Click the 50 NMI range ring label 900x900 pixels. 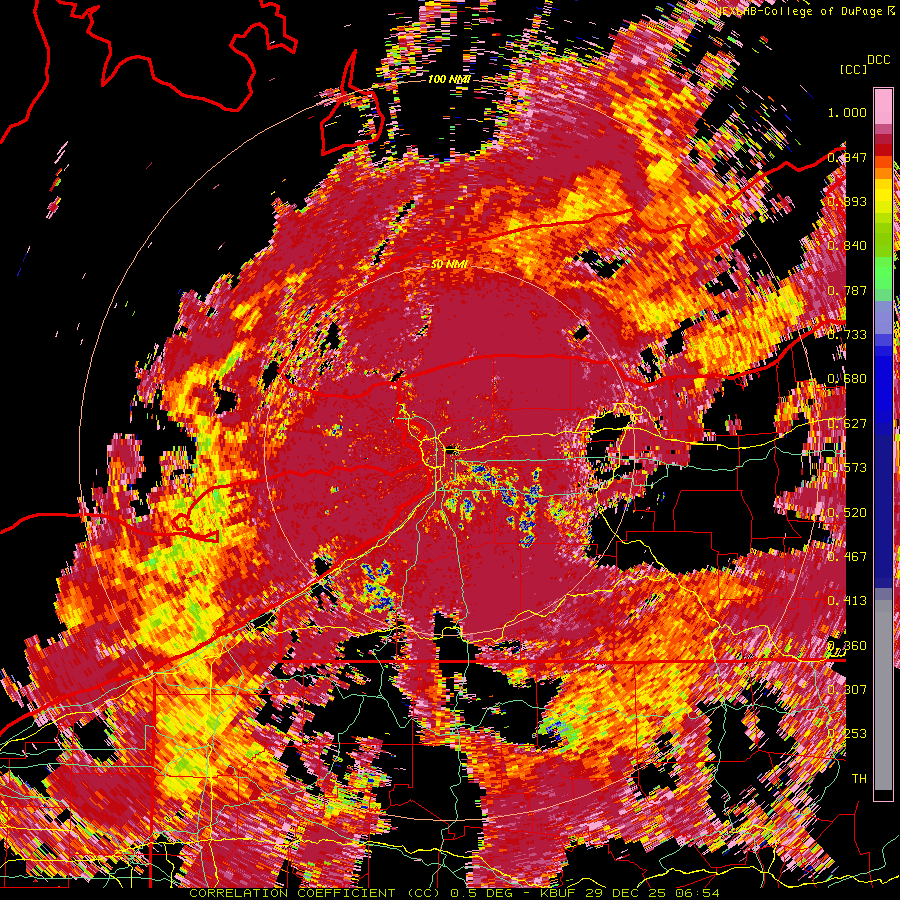[449, 265]
